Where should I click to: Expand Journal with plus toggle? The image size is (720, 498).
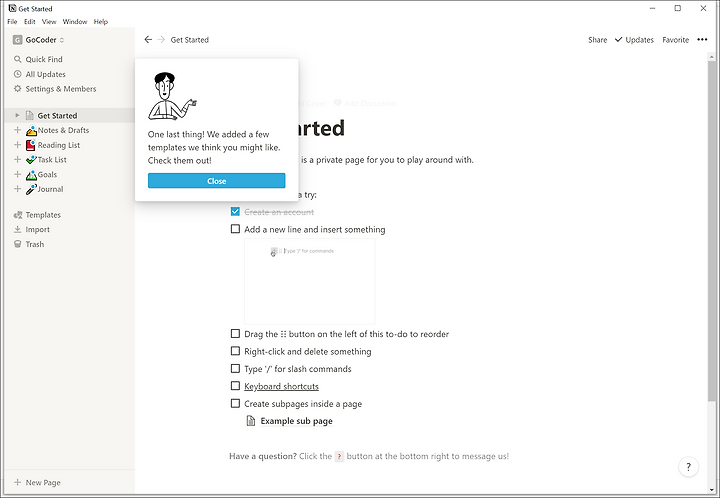[17, 189]
